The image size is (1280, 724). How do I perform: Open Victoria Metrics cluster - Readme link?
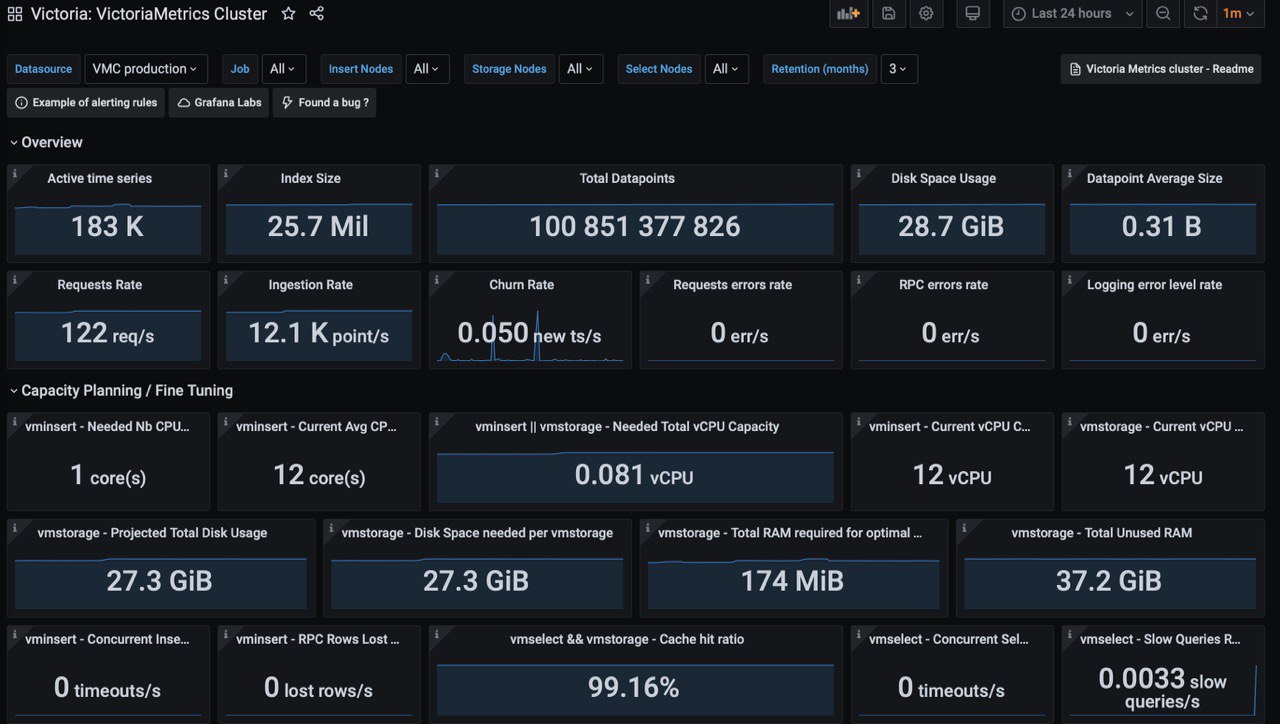point(1161,69)
